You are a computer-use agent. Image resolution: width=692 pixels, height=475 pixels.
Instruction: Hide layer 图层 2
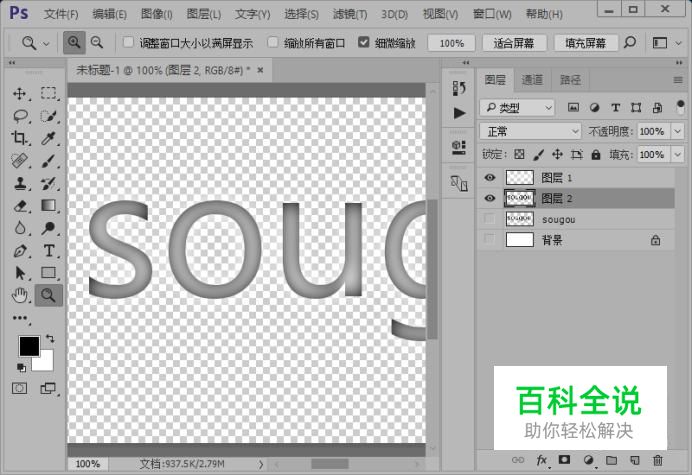pos(489,198)
